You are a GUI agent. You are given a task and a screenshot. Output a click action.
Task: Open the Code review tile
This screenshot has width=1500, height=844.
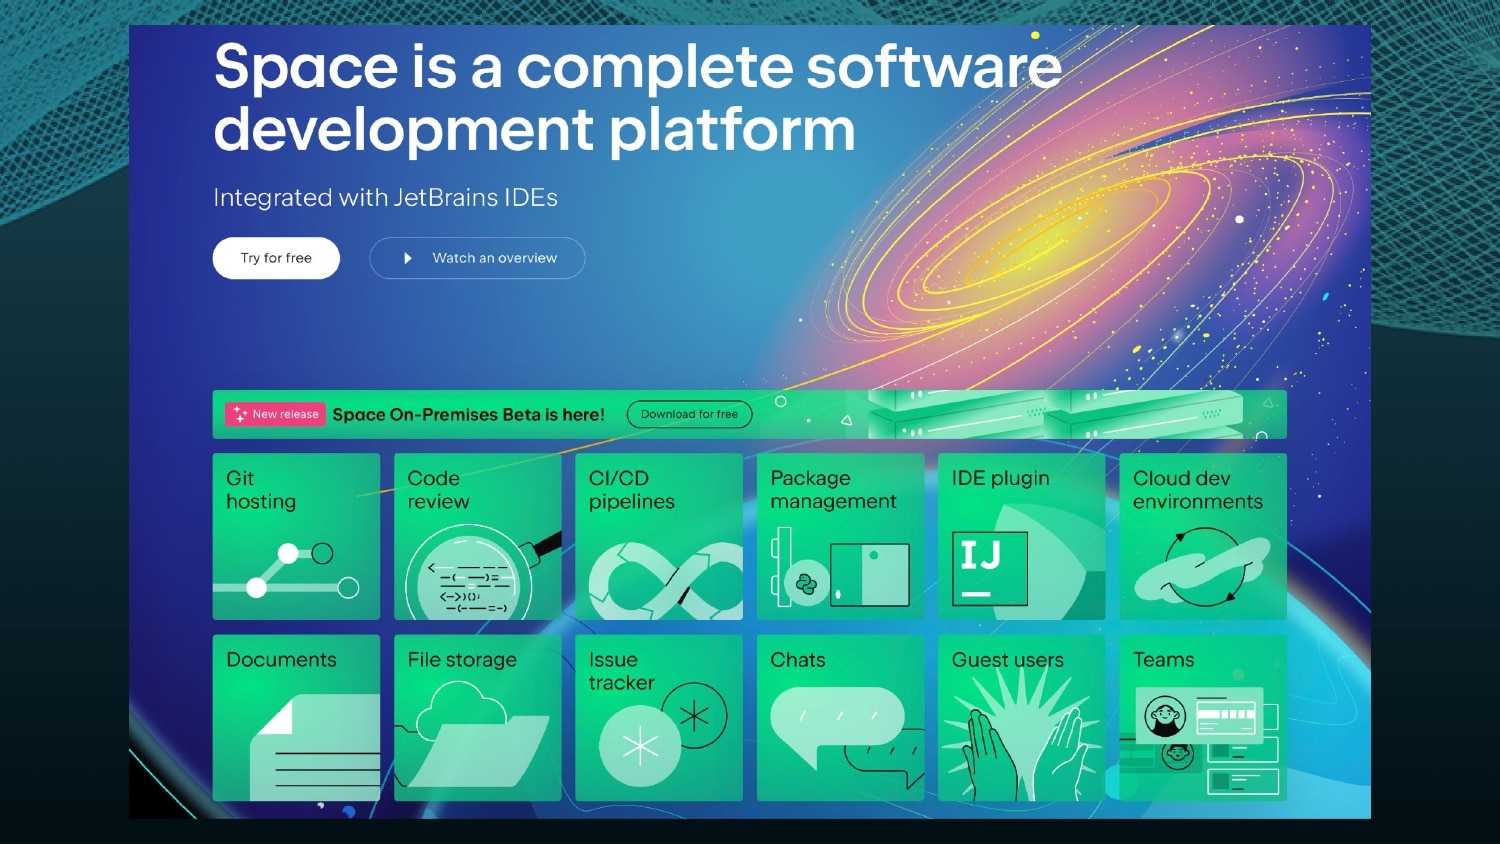click(478, 537)
